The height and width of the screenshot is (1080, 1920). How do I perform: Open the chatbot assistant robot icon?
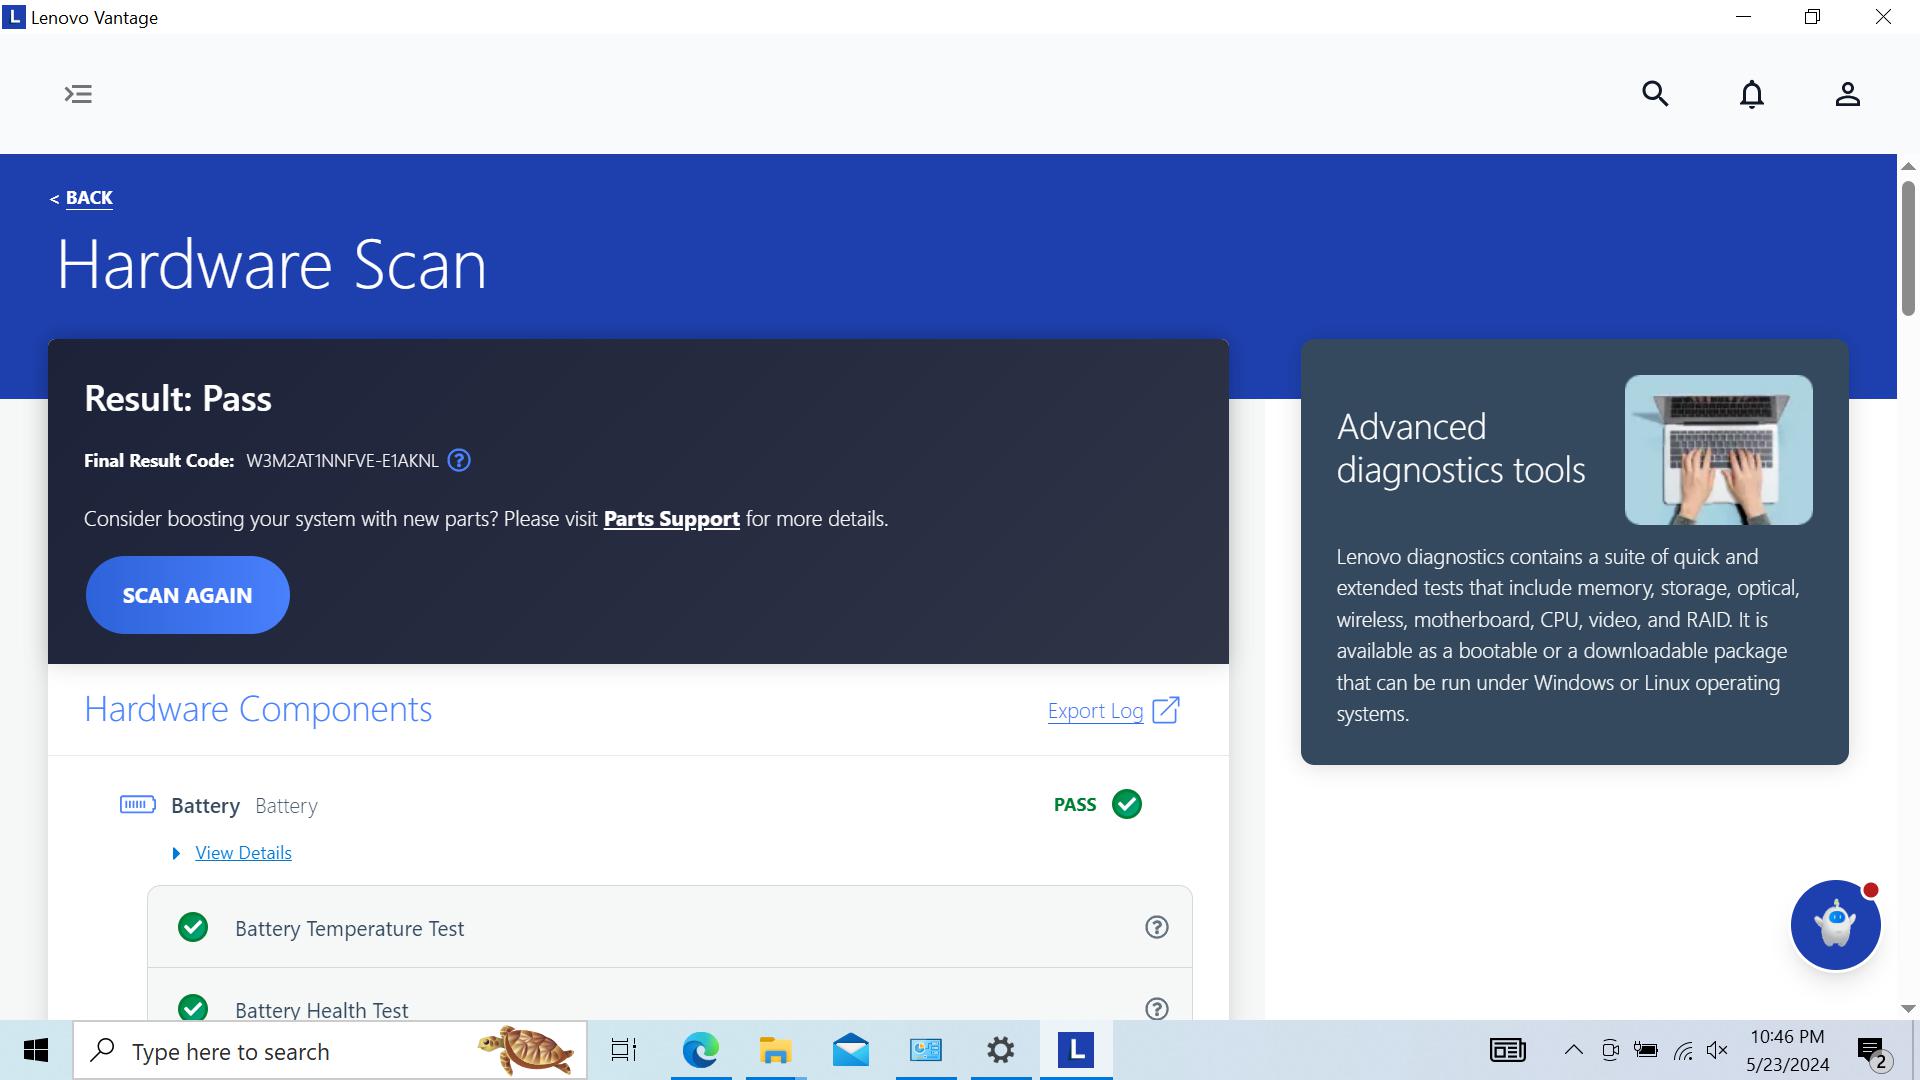[1835, 925]
